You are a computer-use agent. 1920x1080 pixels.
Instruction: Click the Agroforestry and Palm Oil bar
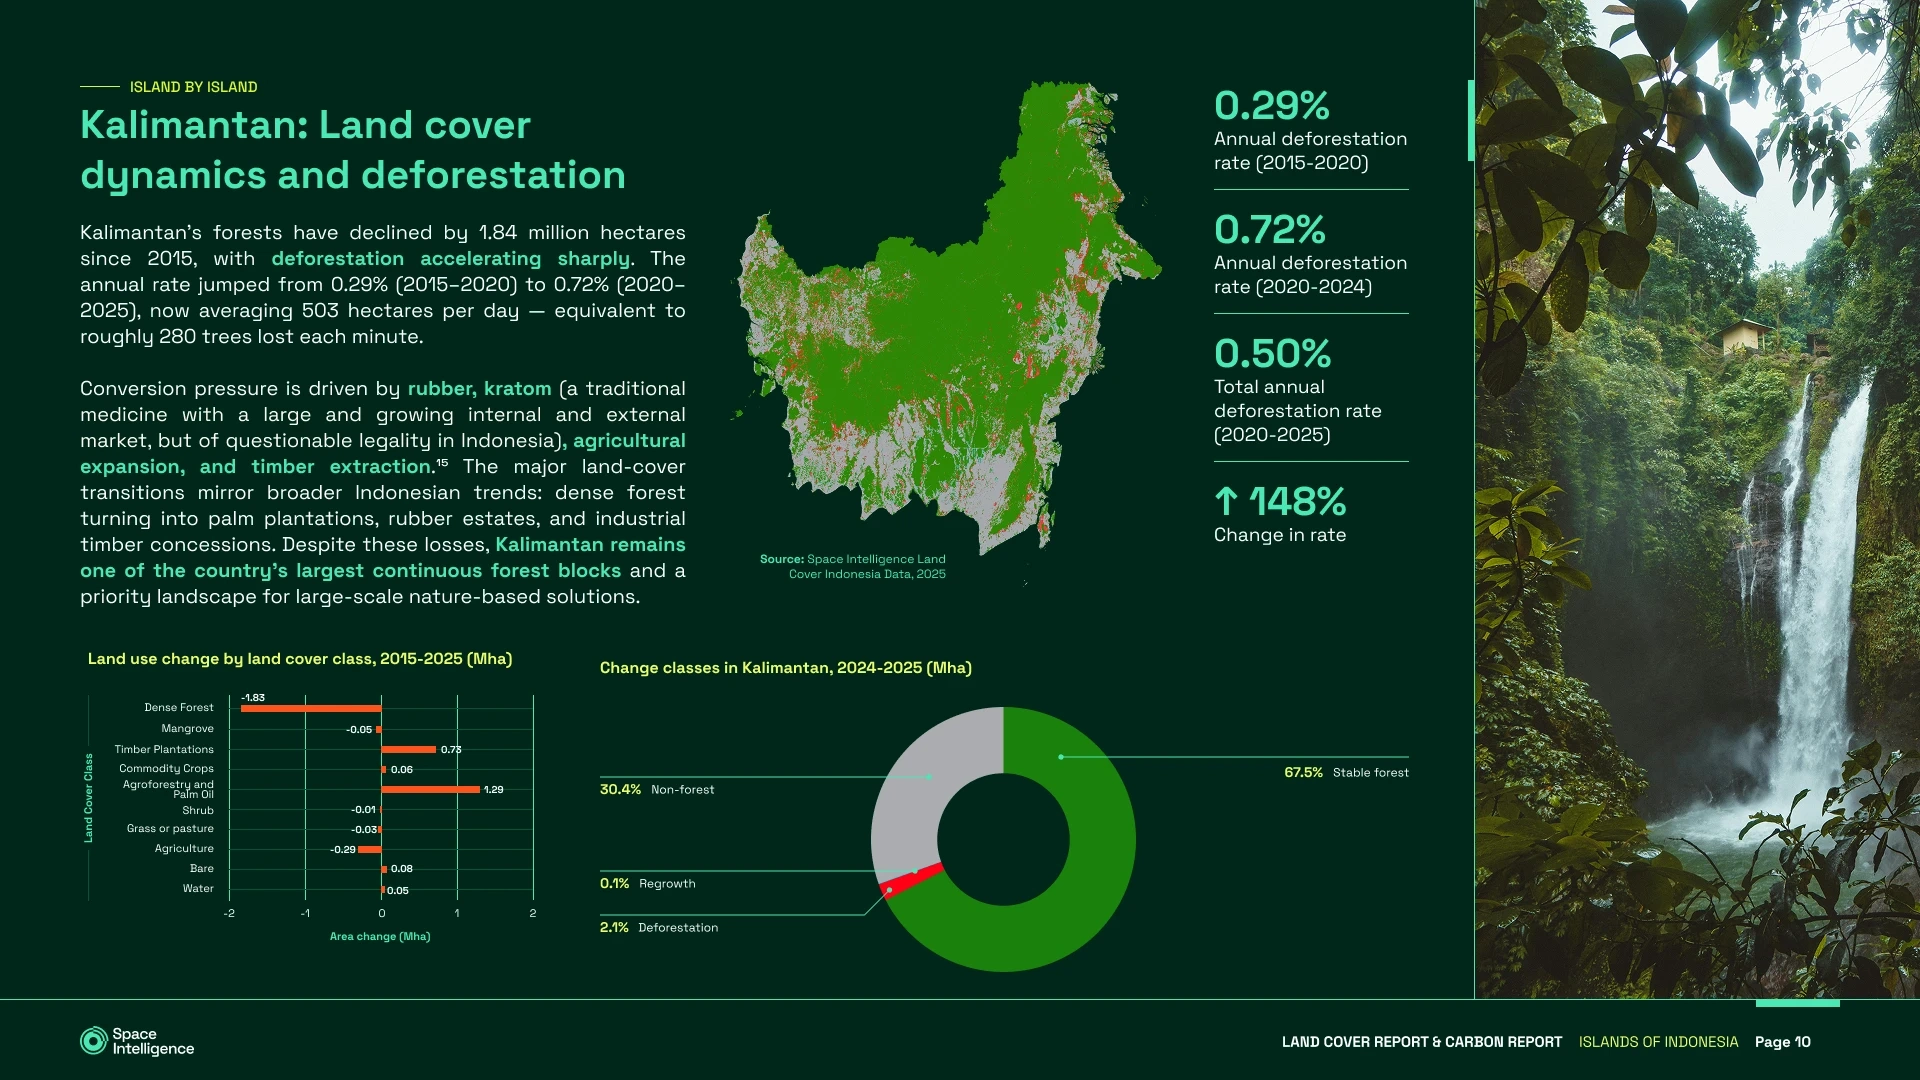[x=430, y=789]
